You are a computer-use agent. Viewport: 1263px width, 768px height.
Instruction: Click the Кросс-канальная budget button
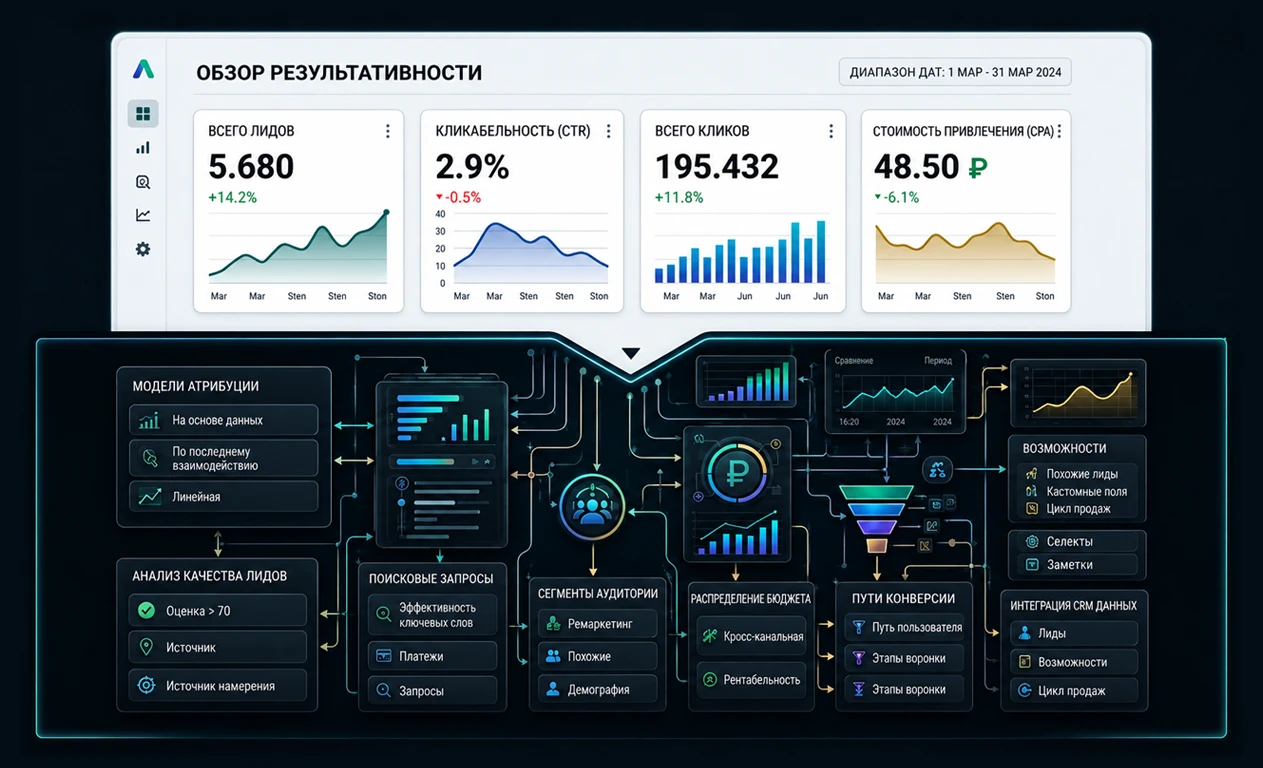pos(751,636)
